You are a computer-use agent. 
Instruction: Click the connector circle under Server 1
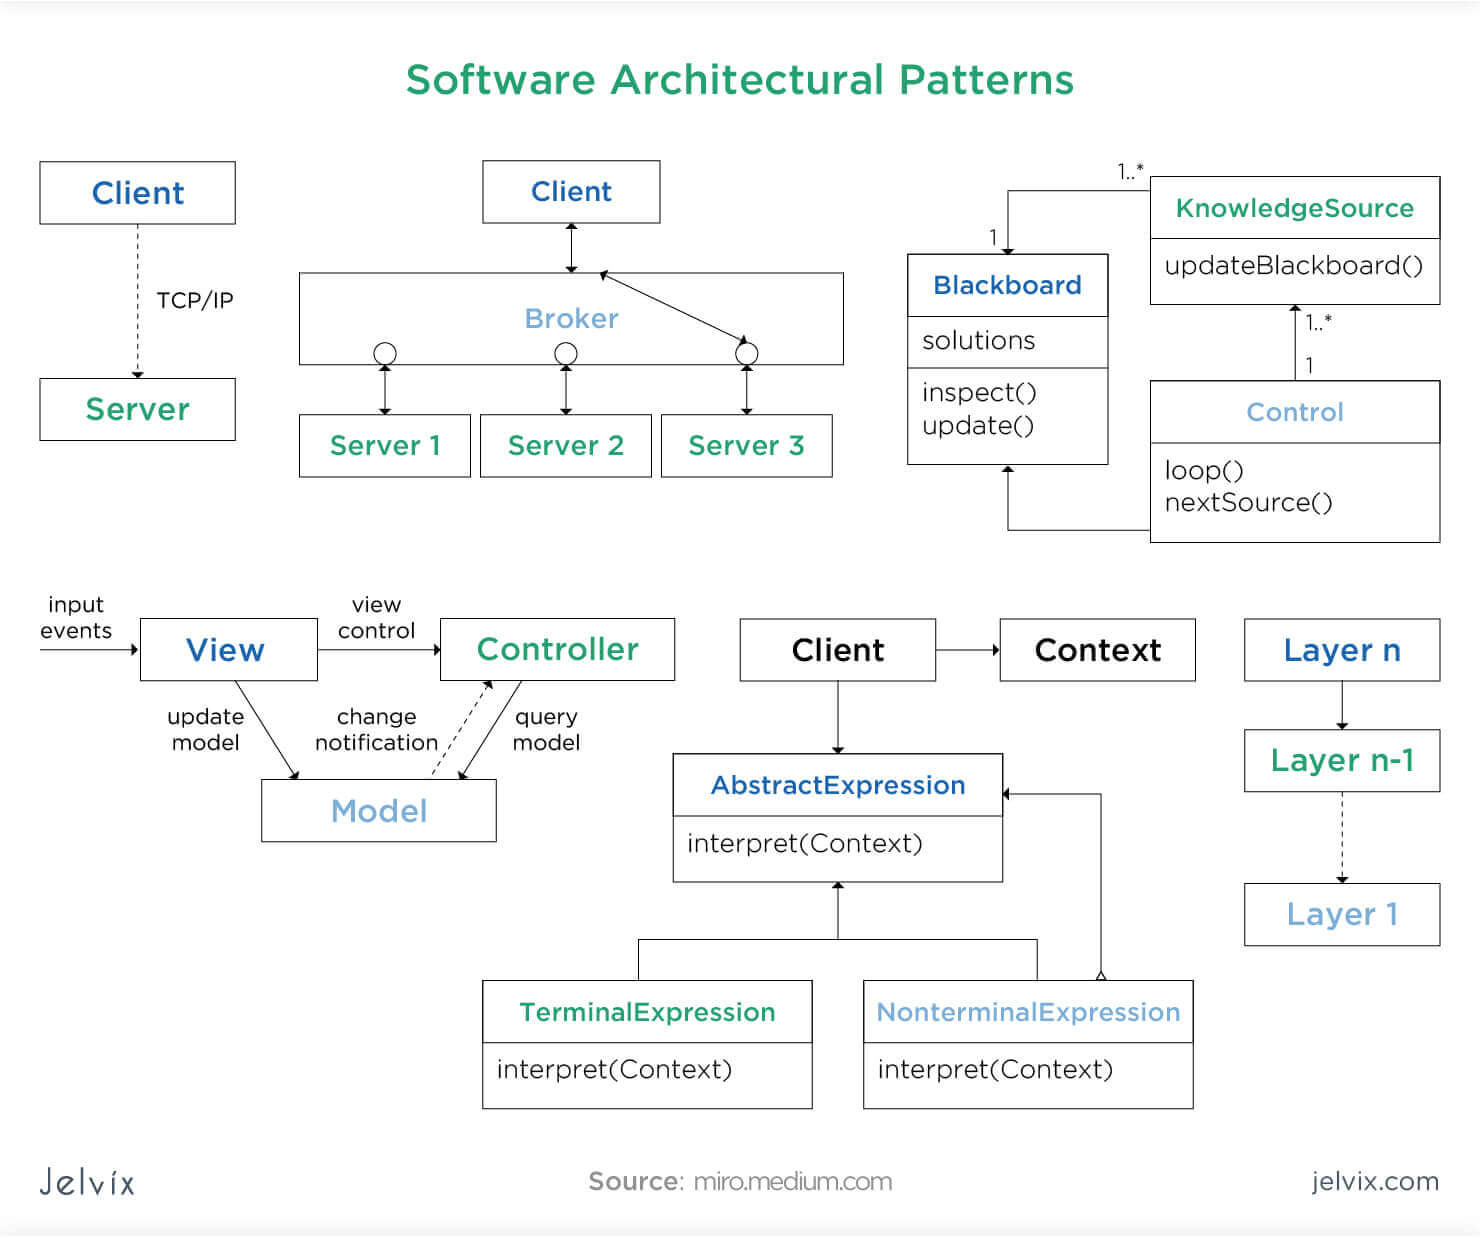385,352
